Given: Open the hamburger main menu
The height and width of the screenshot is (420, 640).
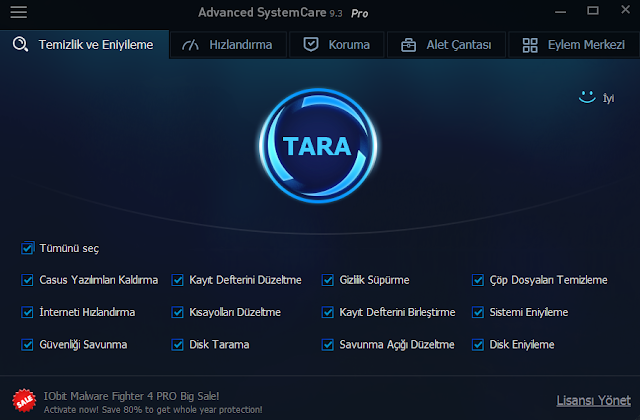Looking at the screenshot, I should 19,12.
